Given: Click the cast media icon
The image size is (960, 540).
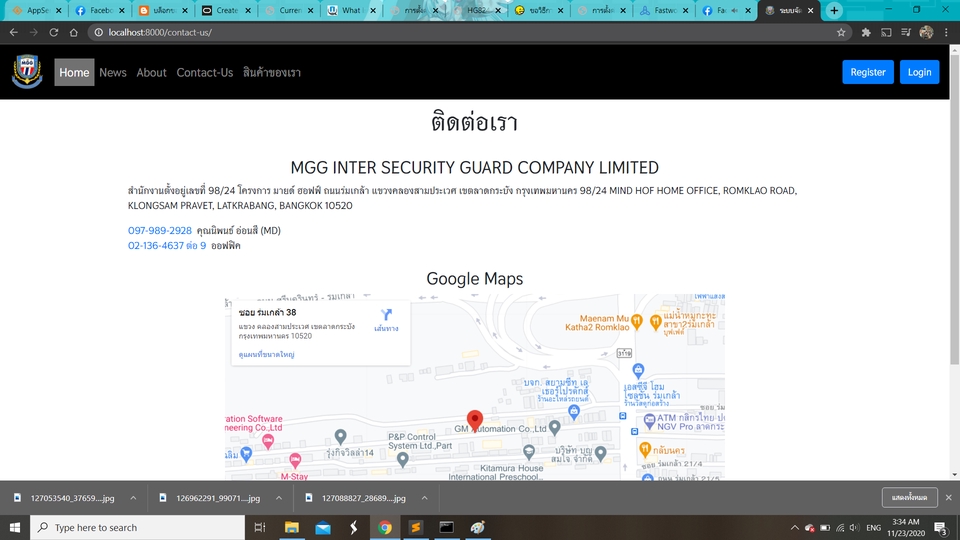Looking at the screenshot, I should pyautogui.click(x=886, y=32).
